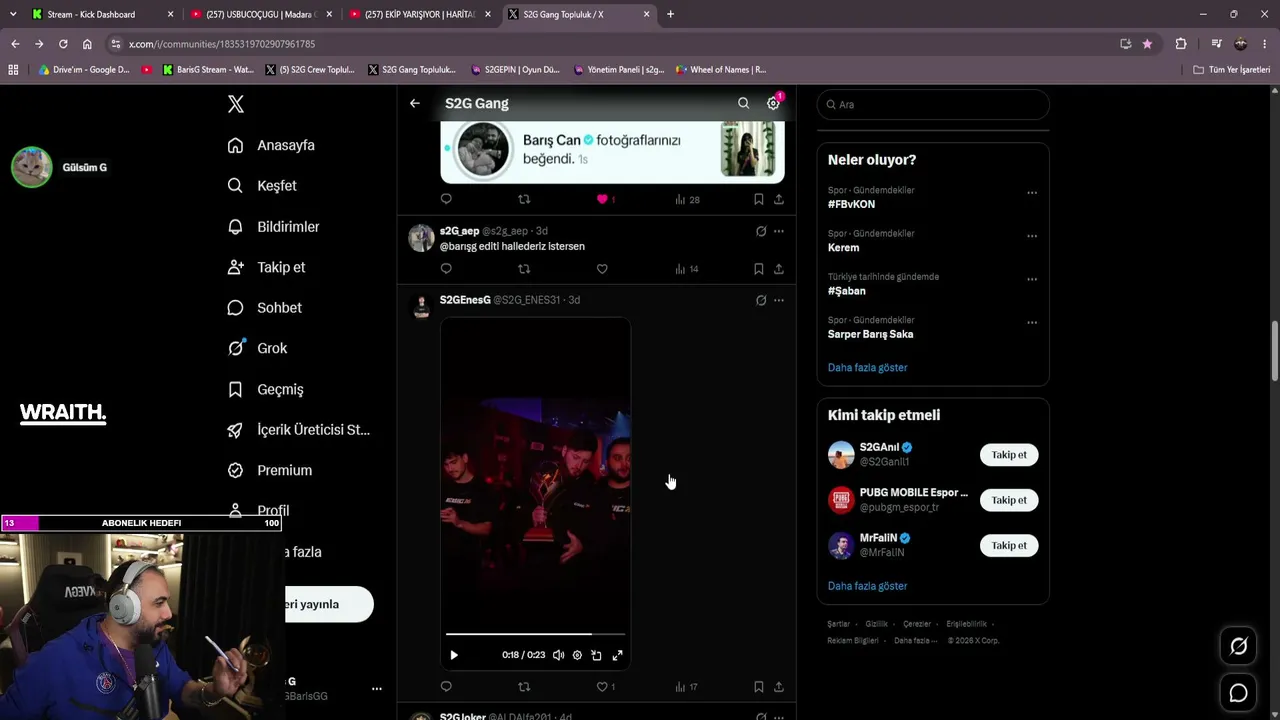This screenshot has width=1280, height=720.
Task: Open s2g_aep's profile avatar
Action: coord(421,238)
